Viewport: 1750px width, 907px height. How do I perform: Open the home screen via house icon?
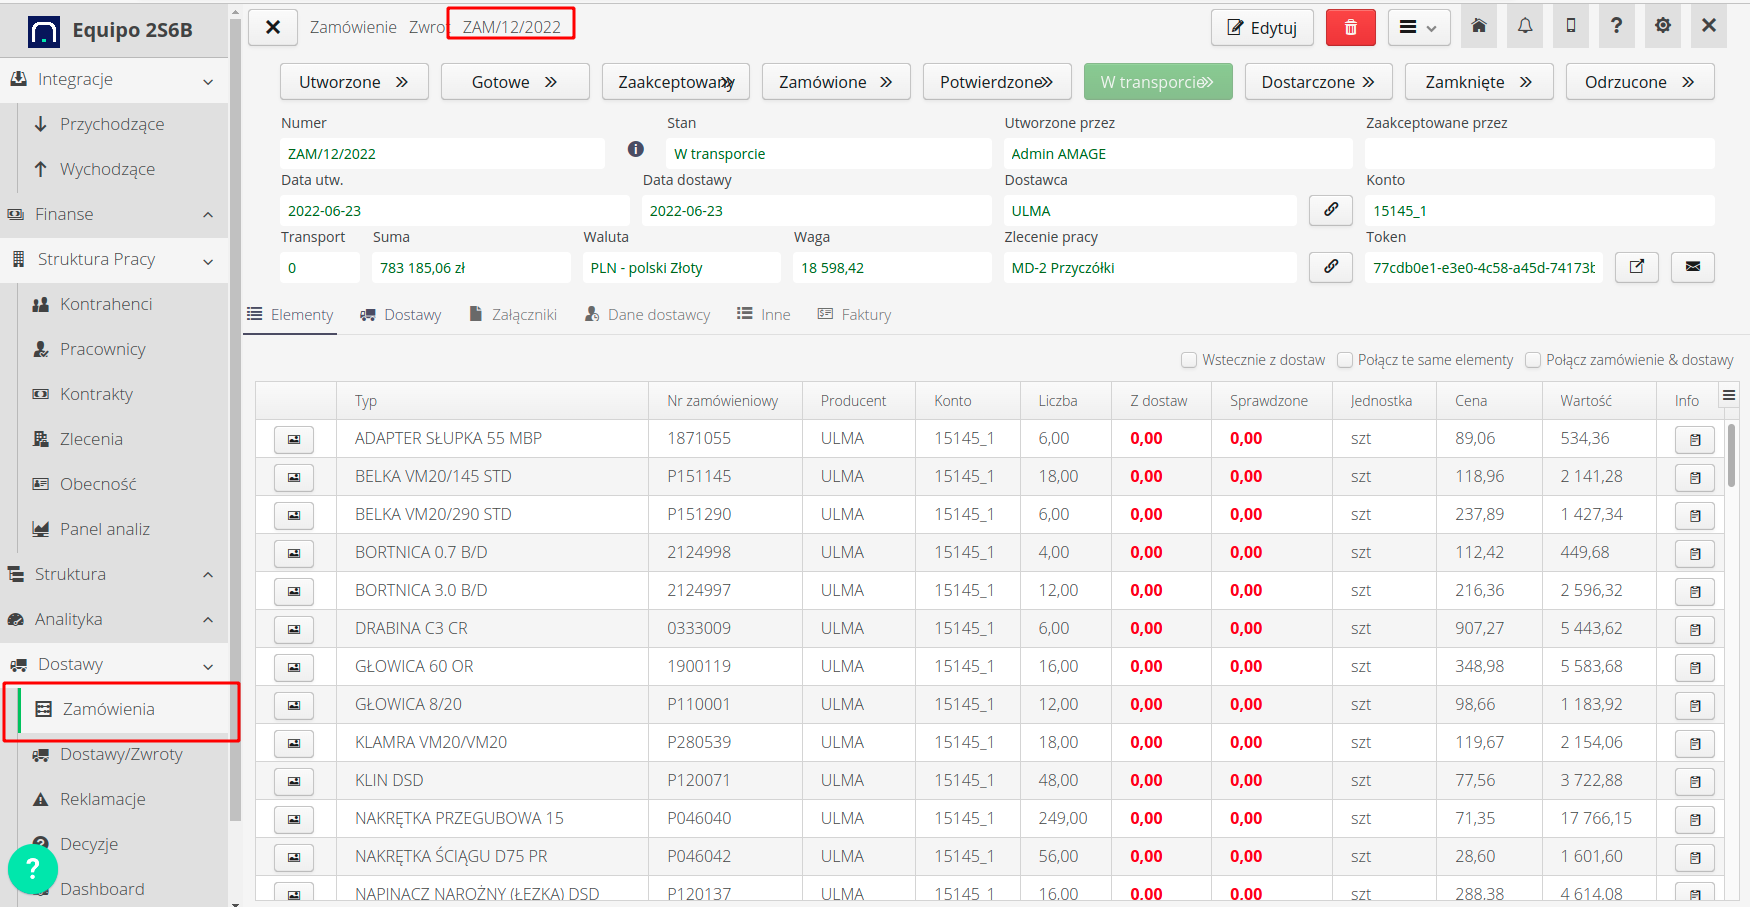(x=1479, y=27)
